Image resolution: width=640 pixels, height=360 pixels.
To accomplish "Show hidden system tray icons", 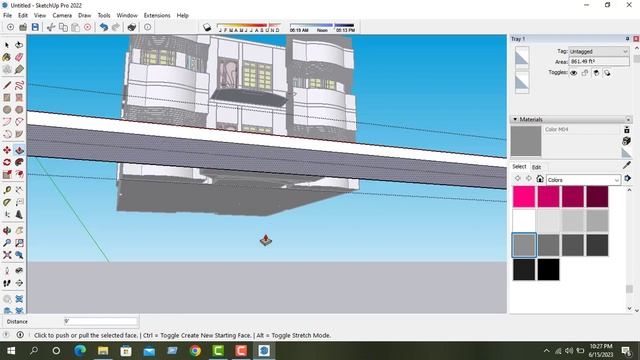I will tap(546, 351).
